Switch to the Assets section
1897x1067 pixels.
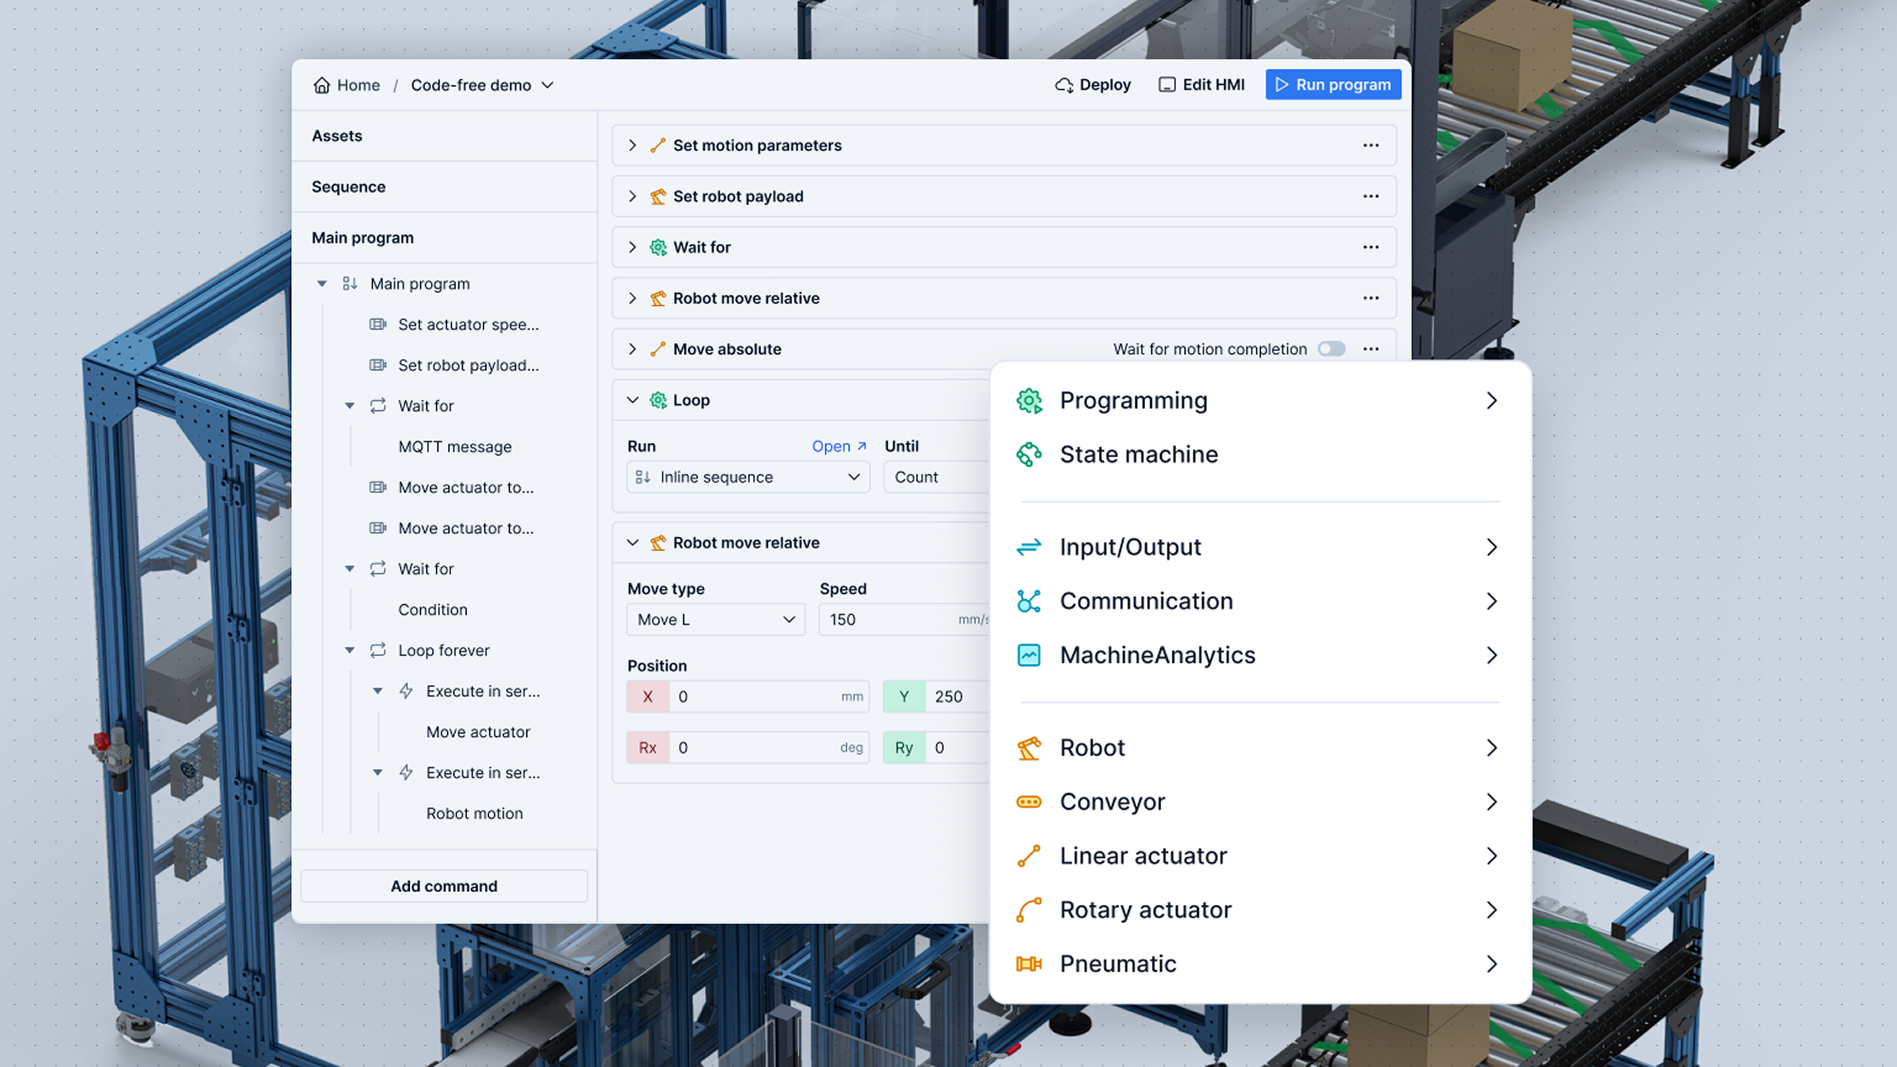(336, 136)
